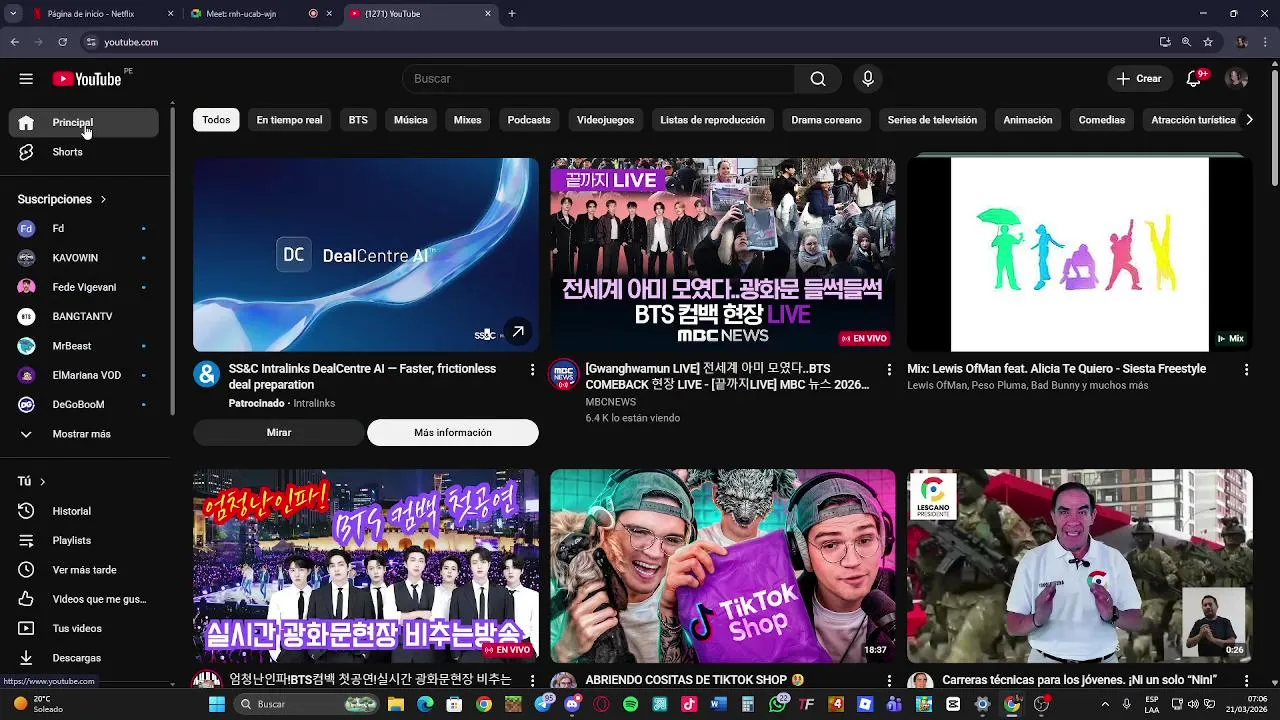Screen dimensions: 1280x720
Task: Select the Mixes filter chip
Action: click(x=467, y=120)
